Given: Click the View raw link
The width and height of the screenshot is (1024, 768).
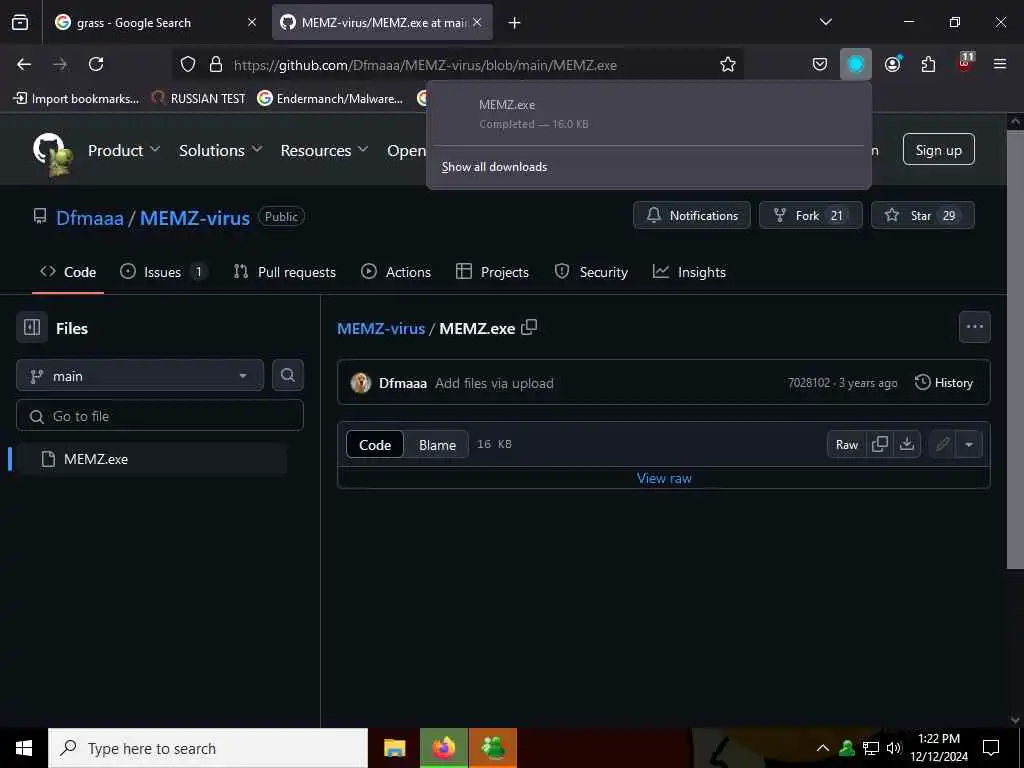Looking at the screenshot, I should [x=664, y=478].
